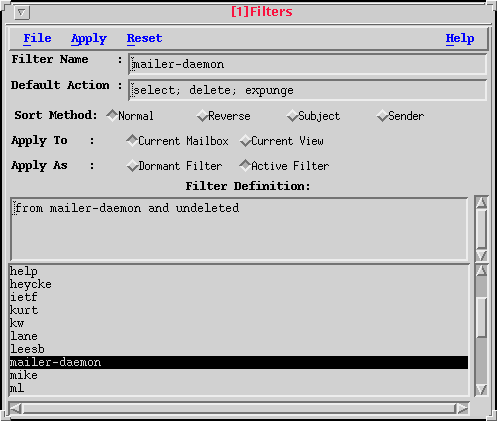Image resolution: width=497 pixels, height=421 pixels.
Task: Select the 'kw' filter in list
Action: 239,323
